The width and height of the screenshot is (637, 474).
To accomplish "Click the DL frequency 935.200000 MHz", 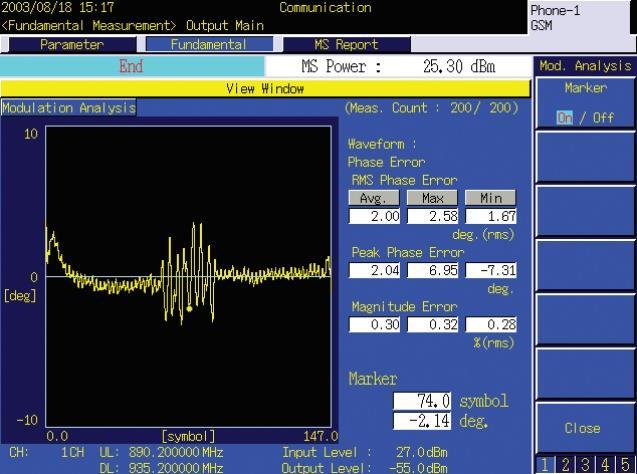I will pos(176,468).
